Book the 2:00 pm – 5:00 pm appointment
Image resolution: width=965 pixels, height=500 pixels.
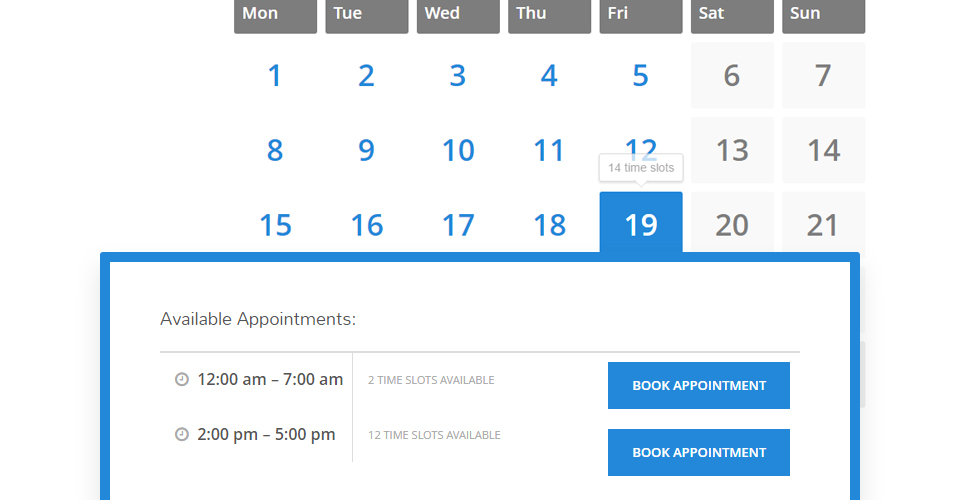(699, 453)
